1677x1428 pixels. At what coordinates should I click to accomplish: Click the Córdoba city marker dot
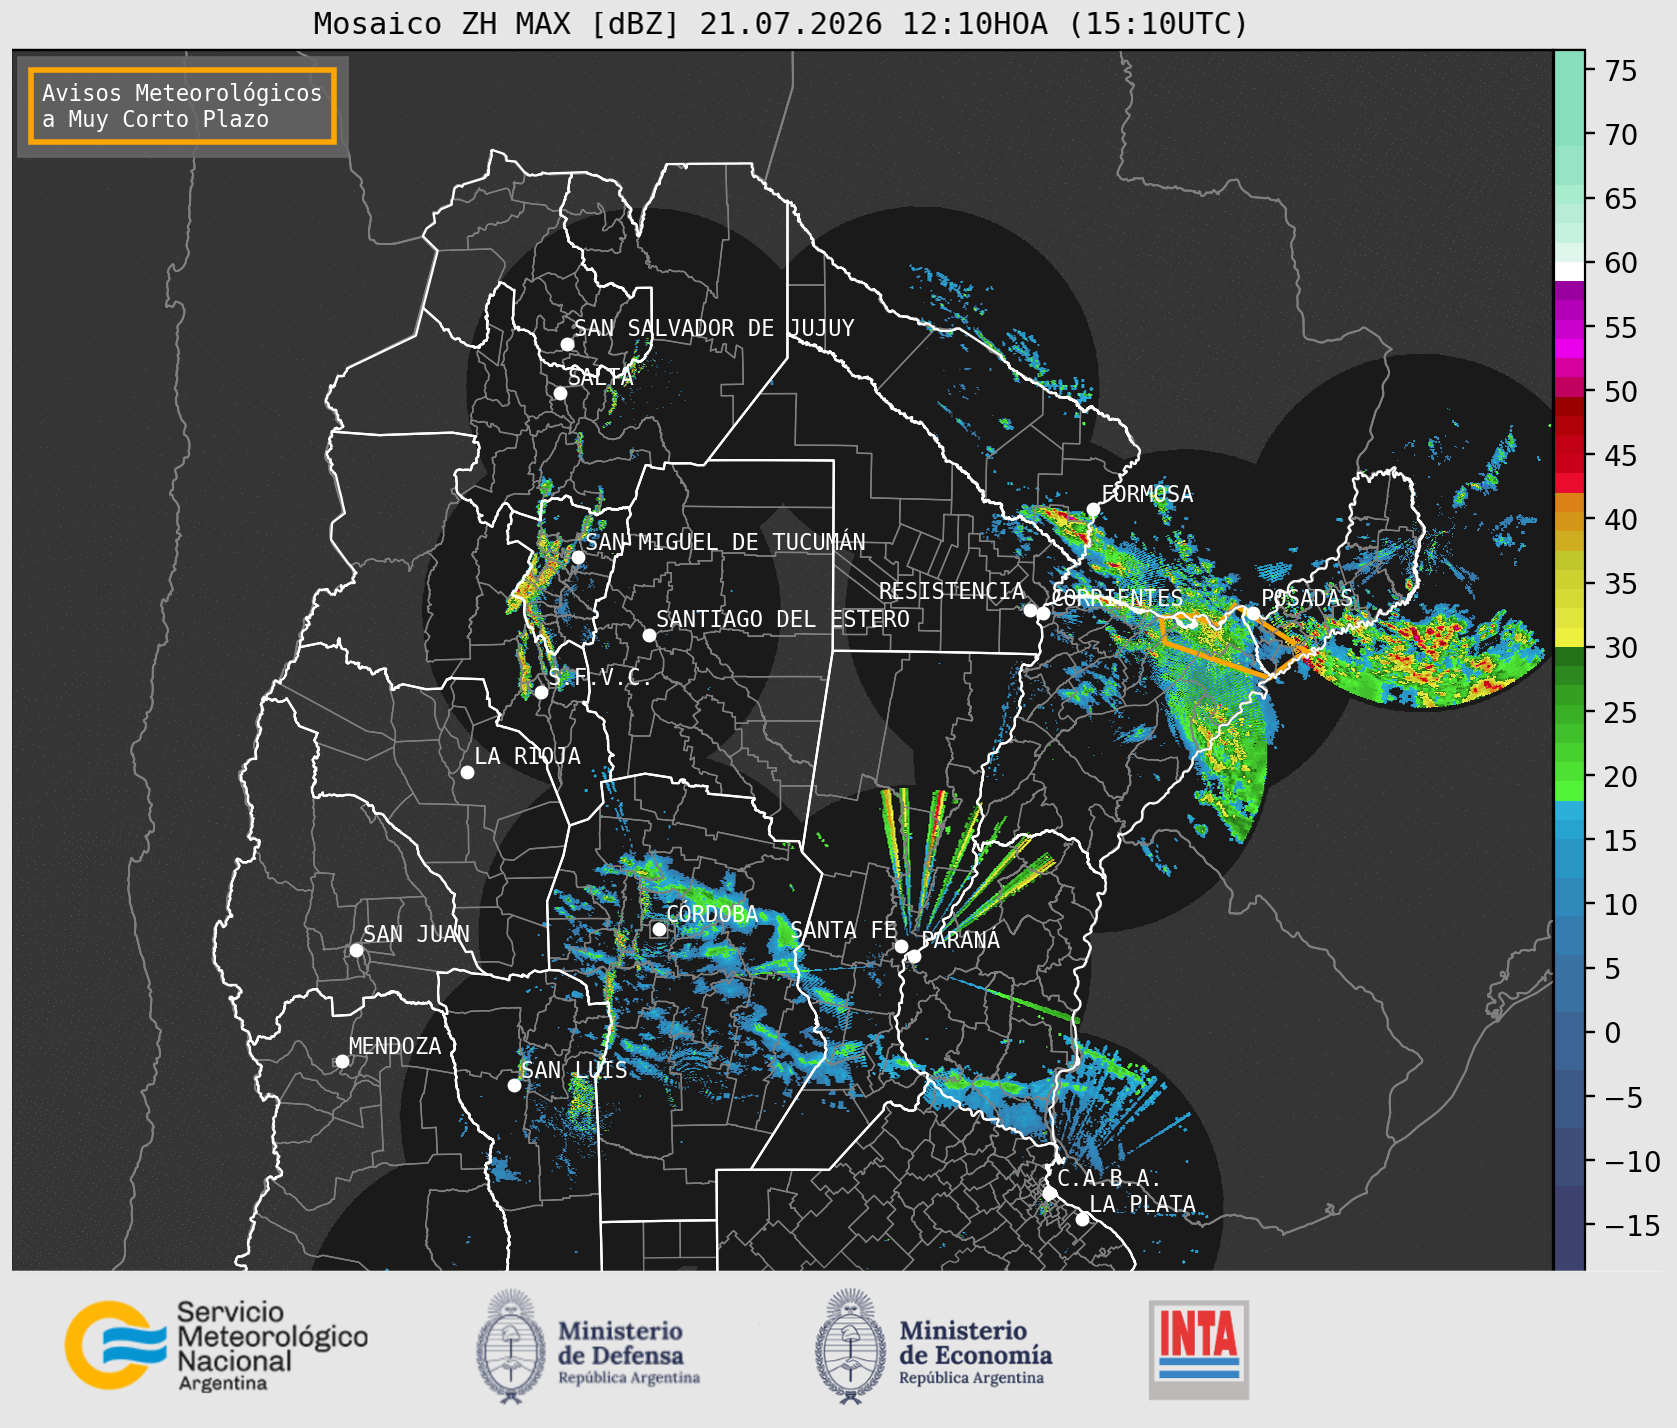coord(659,929)
